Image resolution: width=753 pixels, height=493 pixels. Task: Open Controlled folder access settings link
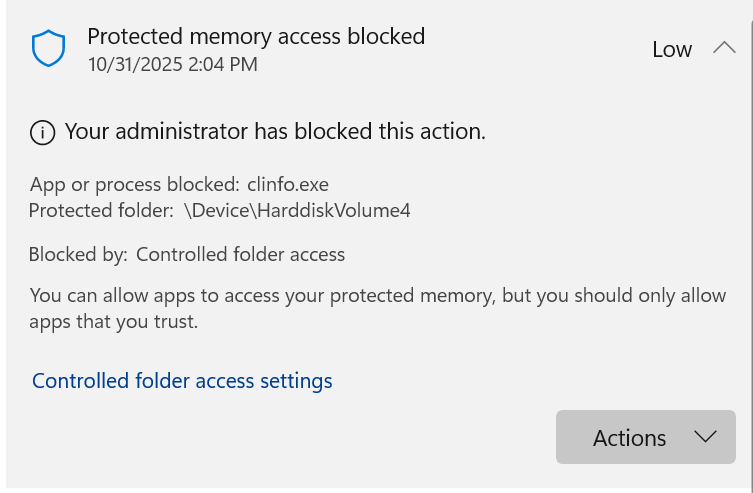(182, 381)
